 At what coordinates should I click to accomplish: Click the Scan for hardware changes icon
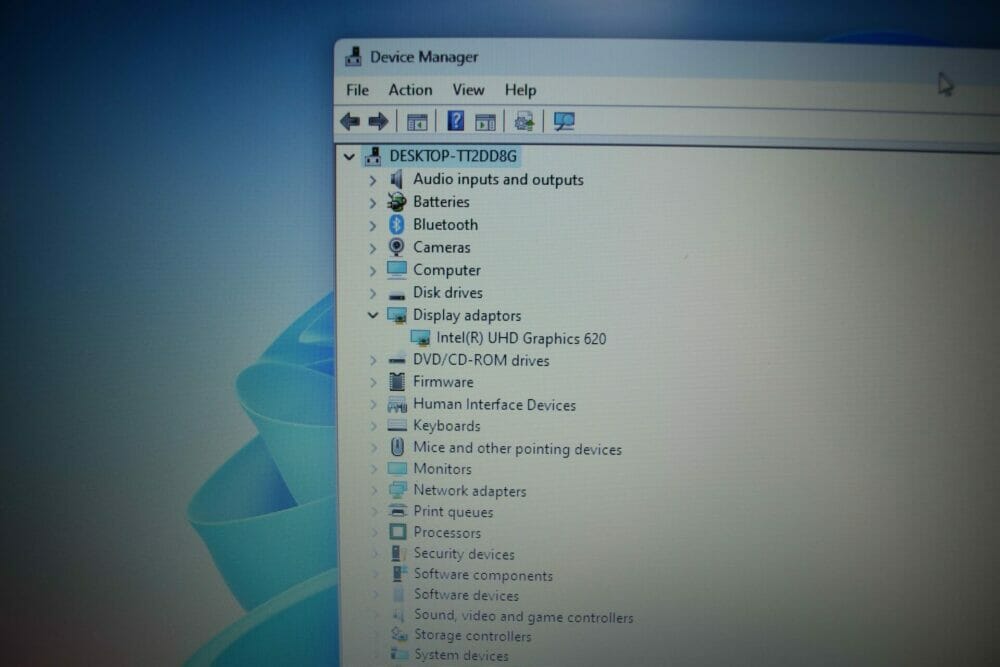[564, 121]
